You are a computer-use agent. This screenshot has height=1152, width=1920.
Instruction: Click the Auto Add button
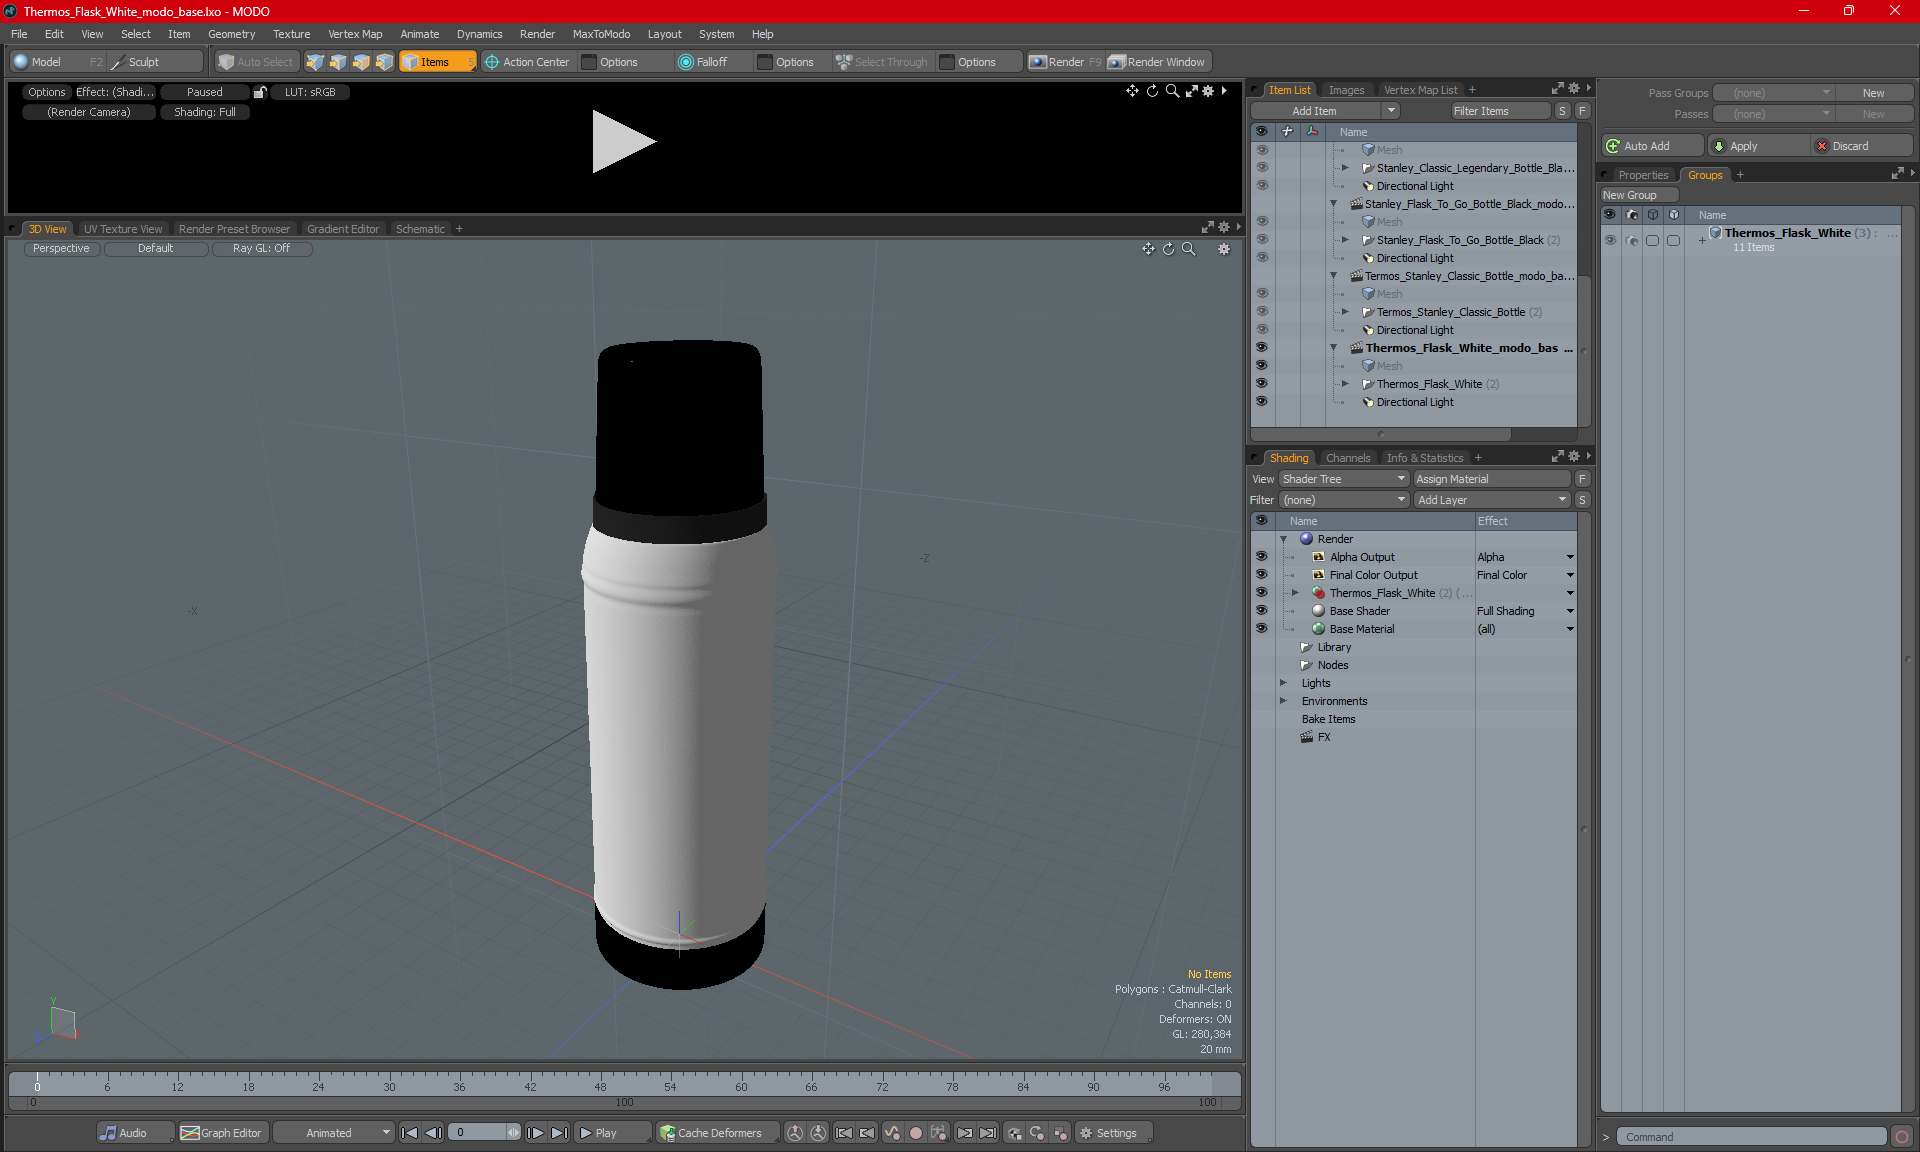click(1652, 146)
